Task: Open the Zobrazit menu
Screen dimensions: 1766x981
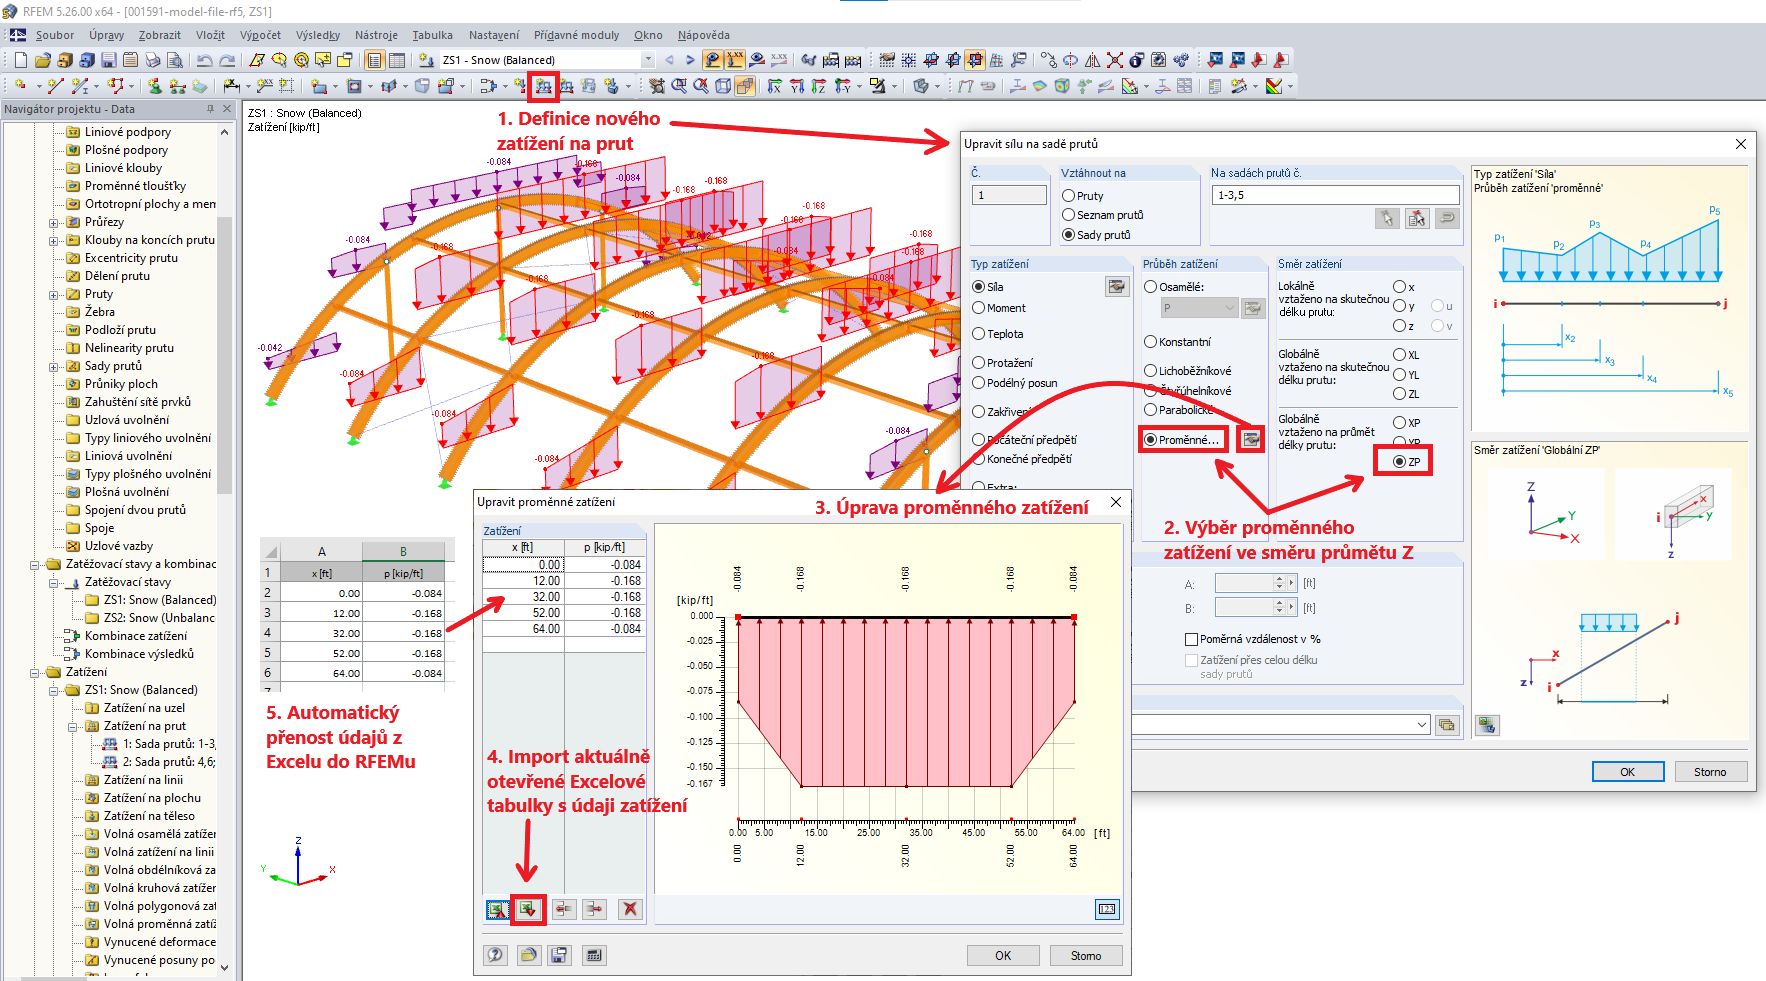Action: click(160, 35)
